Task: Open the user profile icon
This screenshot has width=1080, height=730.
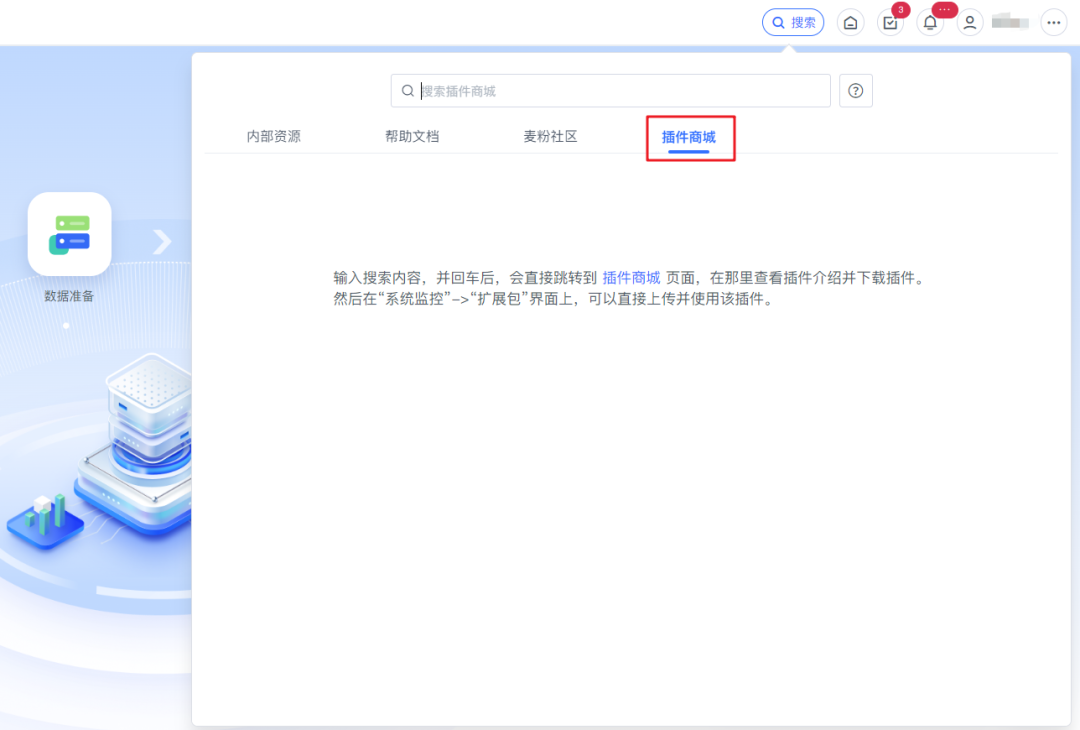Action: coord(969,22)
